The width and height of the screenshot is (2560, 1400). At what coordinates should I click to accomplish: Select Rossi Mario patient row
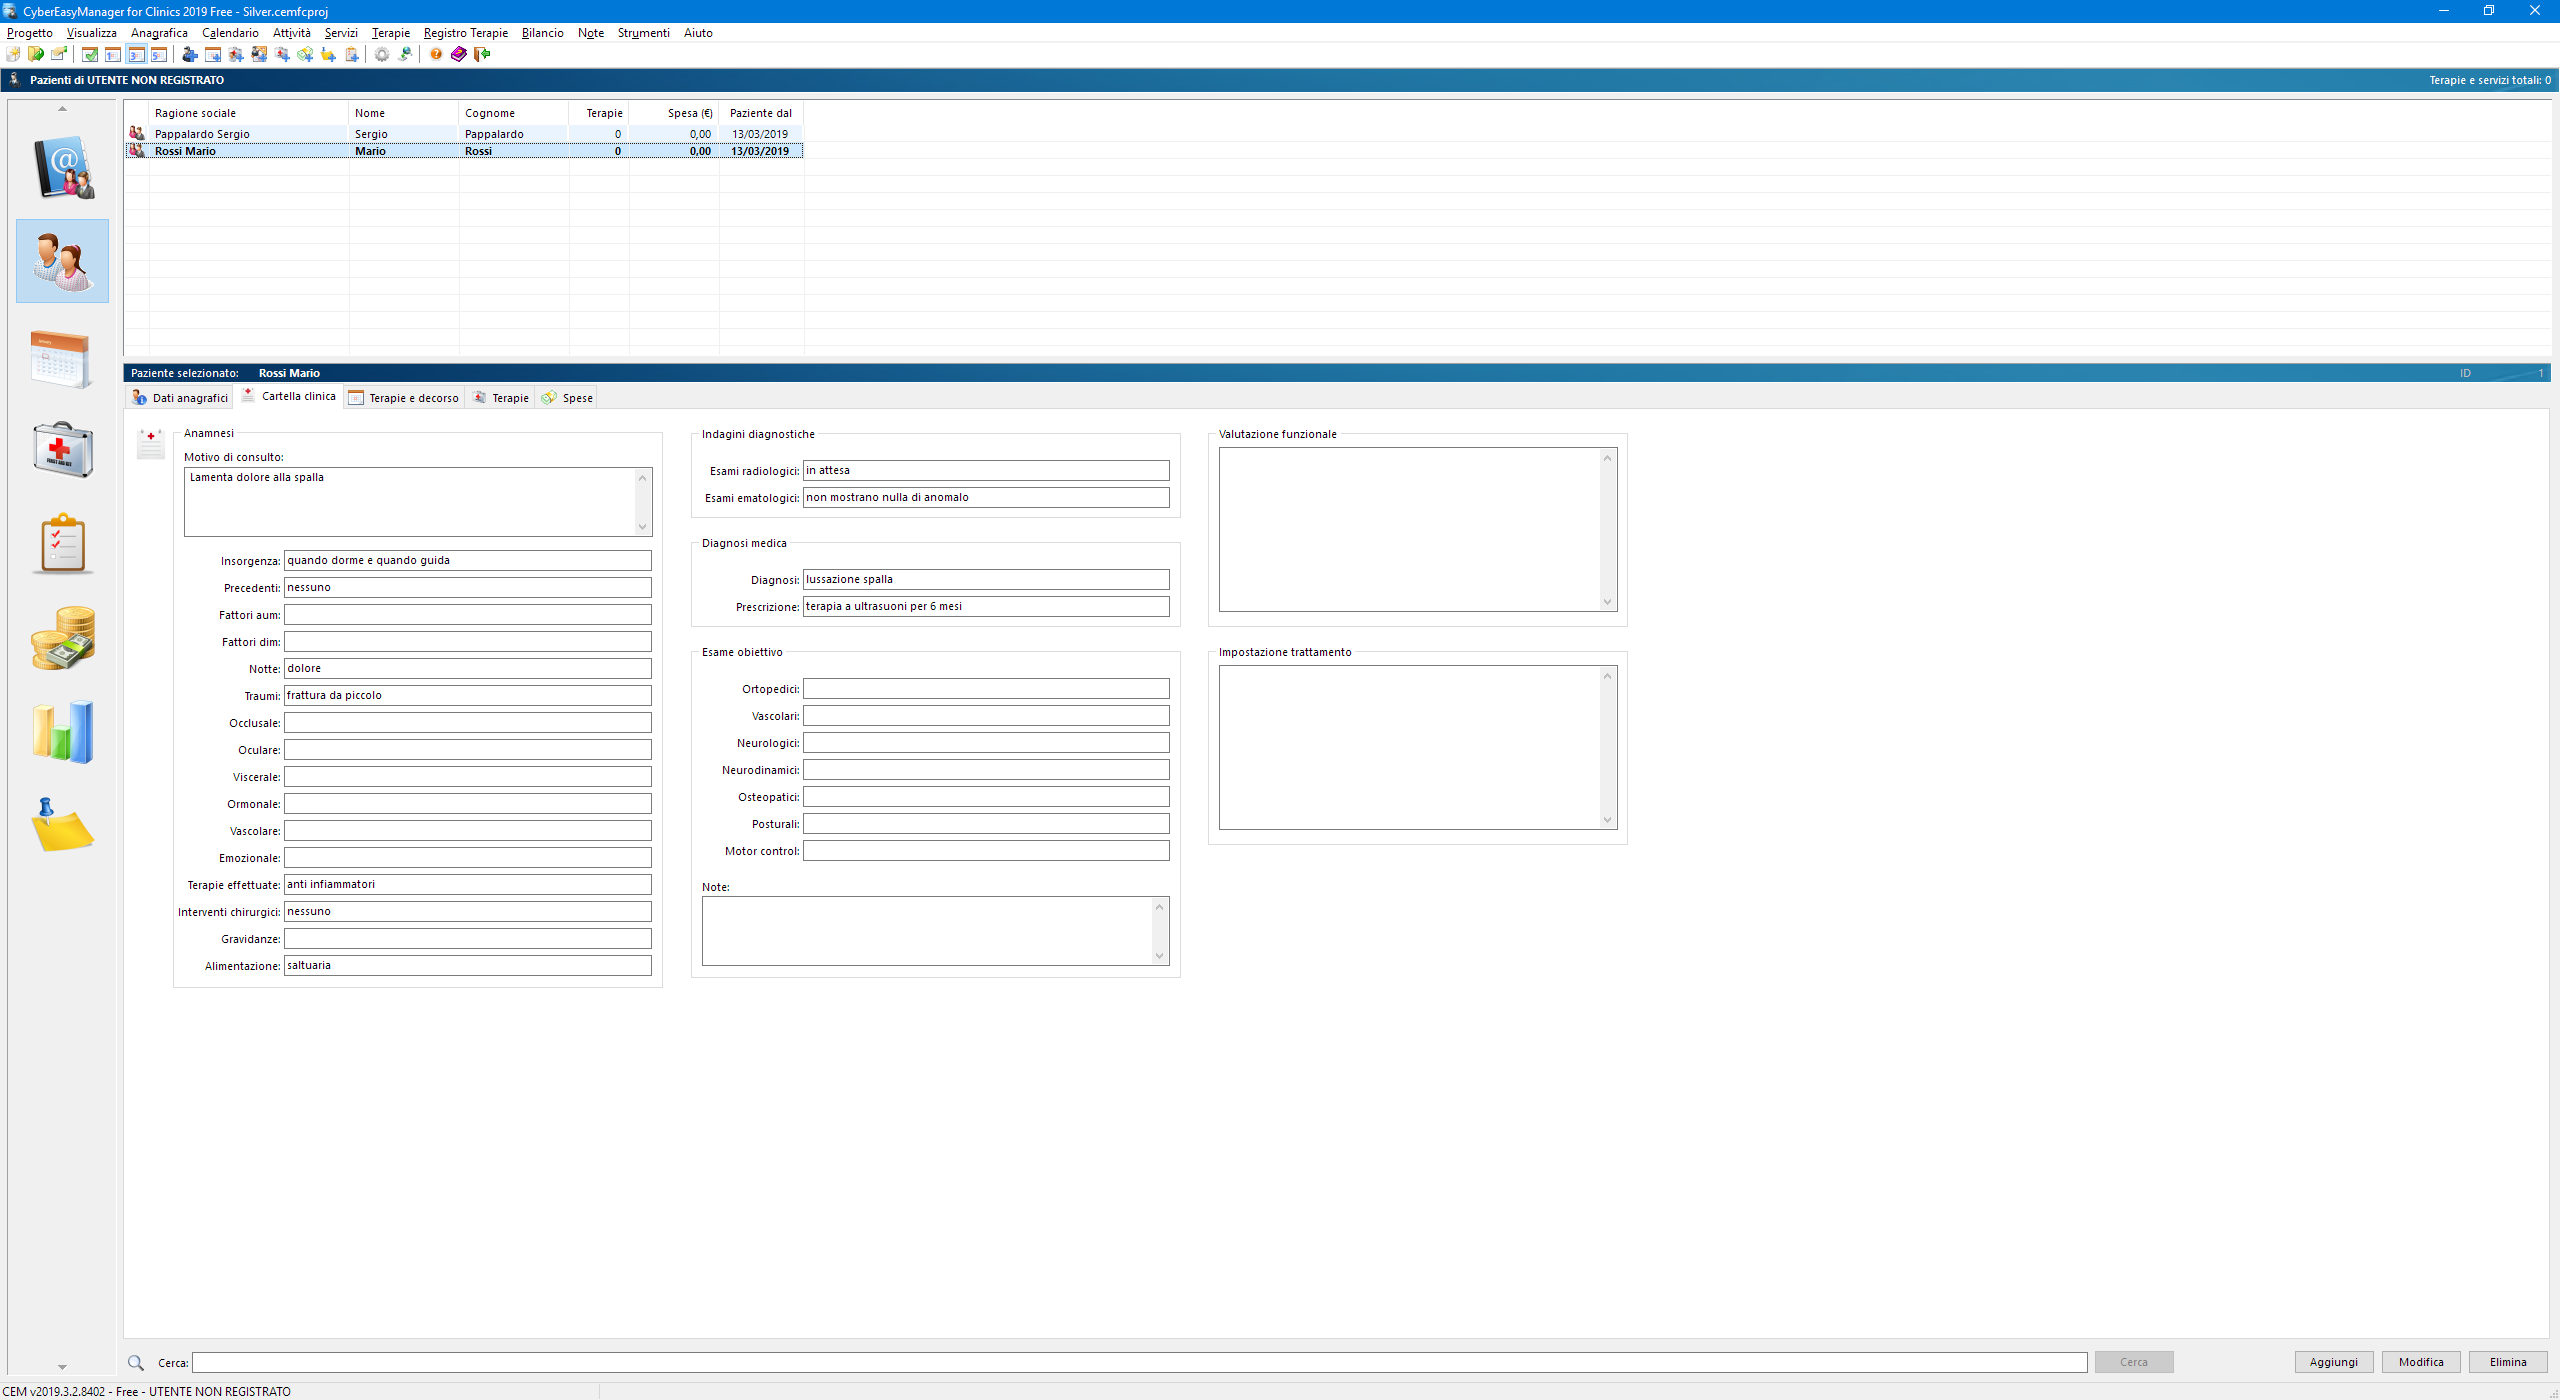point(464,151)
